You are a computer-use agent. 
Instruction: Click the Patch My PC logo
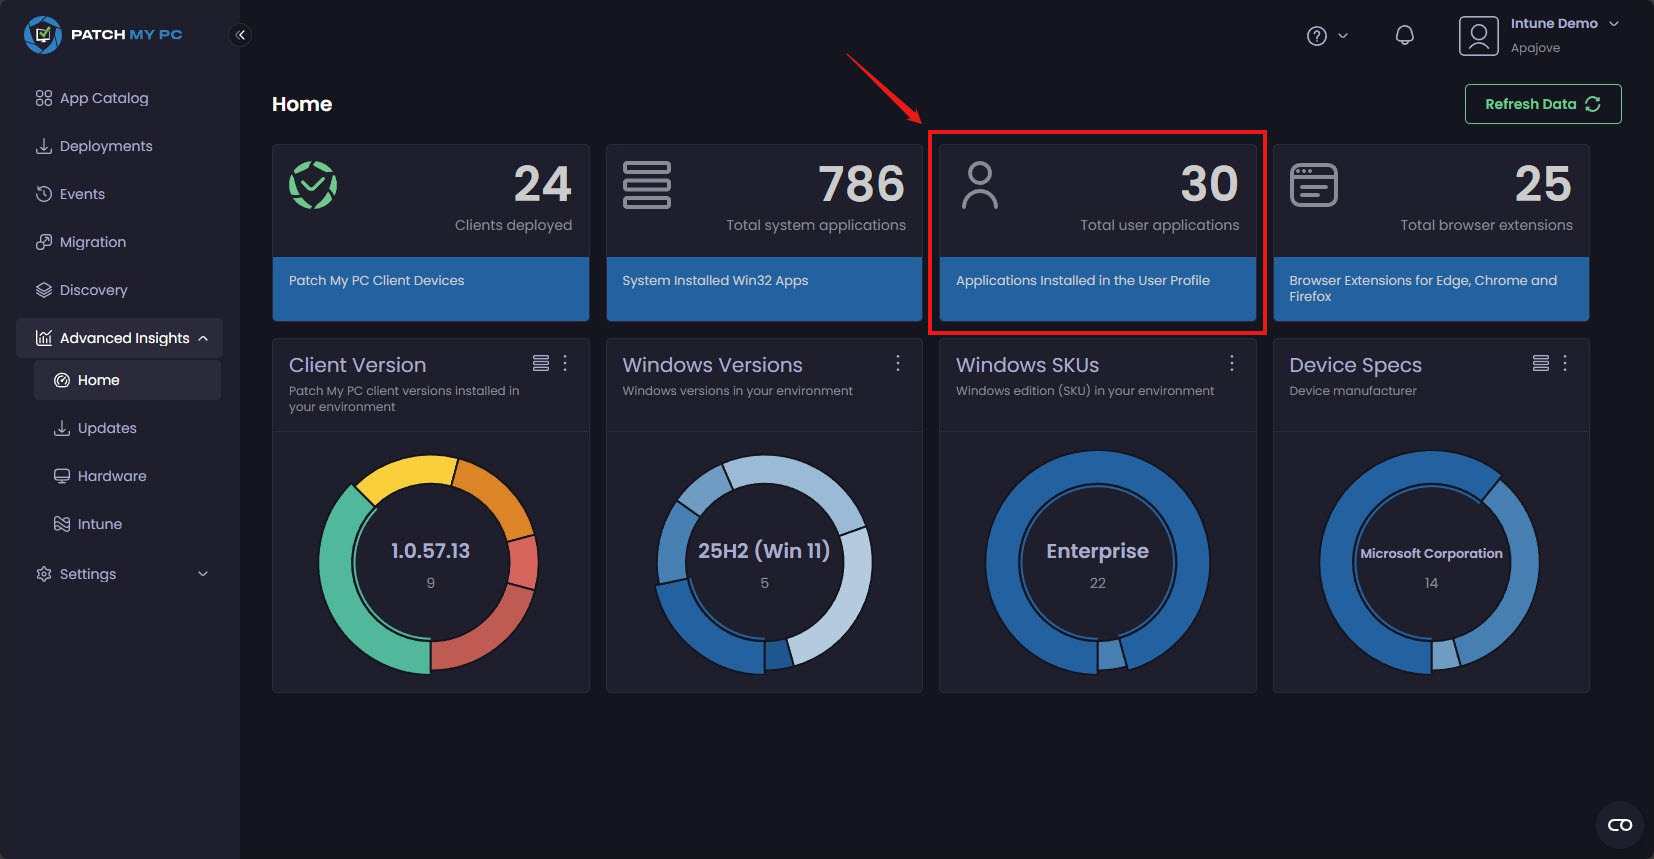pyautogui.click(x=103, y=35)
